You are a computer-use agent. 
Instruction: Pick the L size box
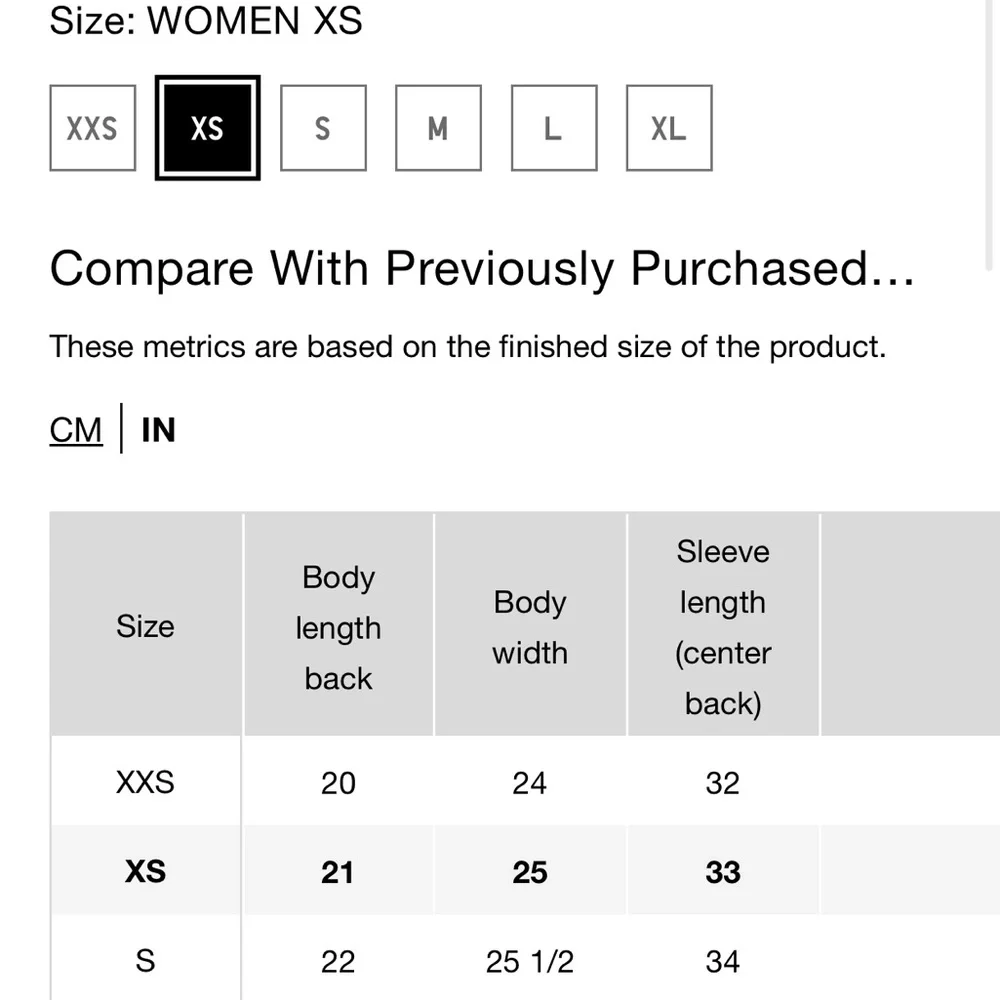point(553,128)
